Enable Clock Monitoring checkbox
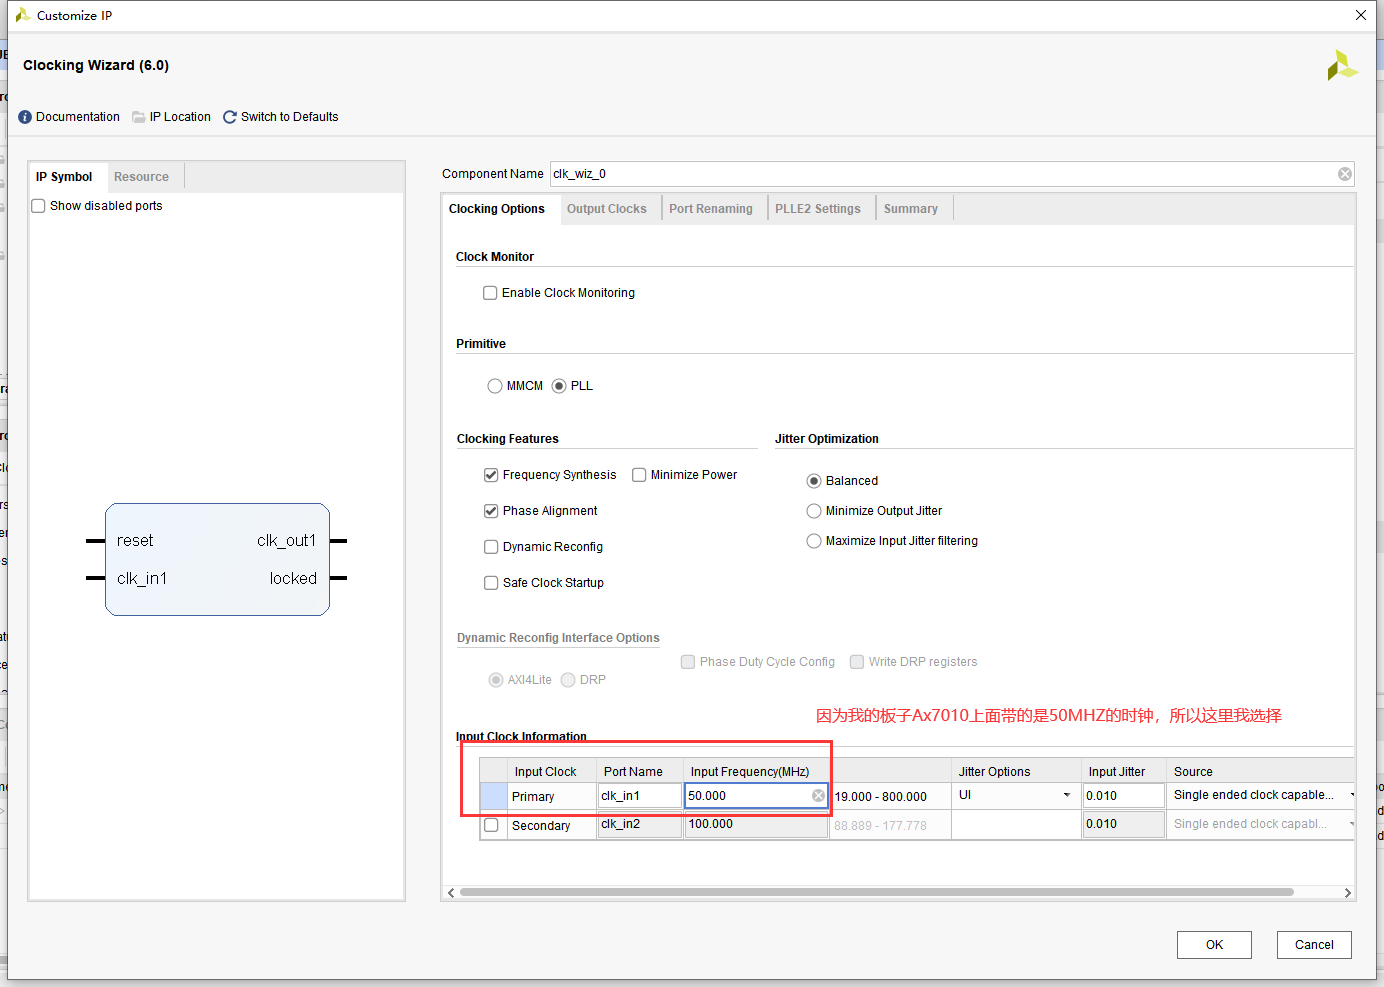The image size is (1384, 987). [x=490, y=293]
